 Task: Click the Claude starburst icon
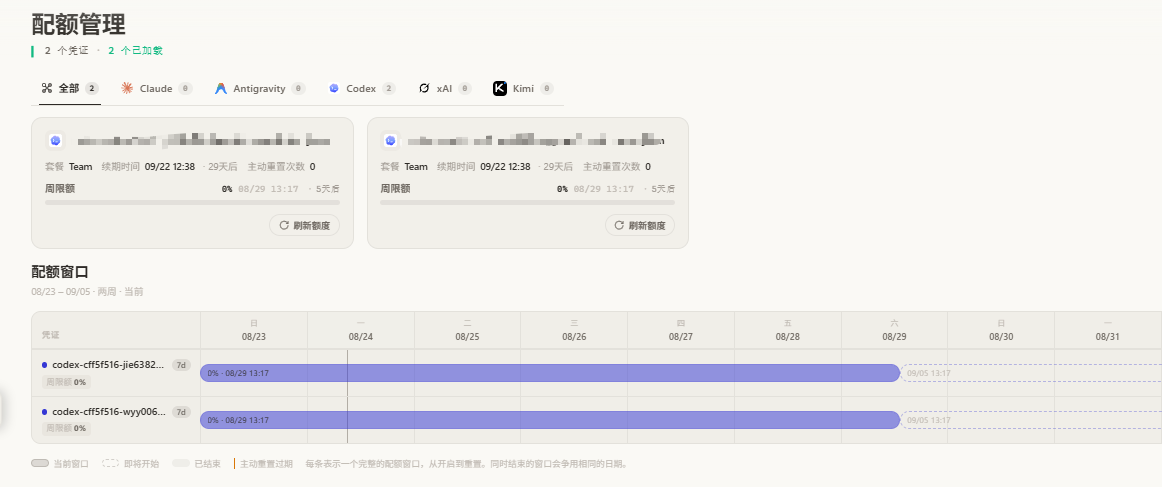pos(127,88)
